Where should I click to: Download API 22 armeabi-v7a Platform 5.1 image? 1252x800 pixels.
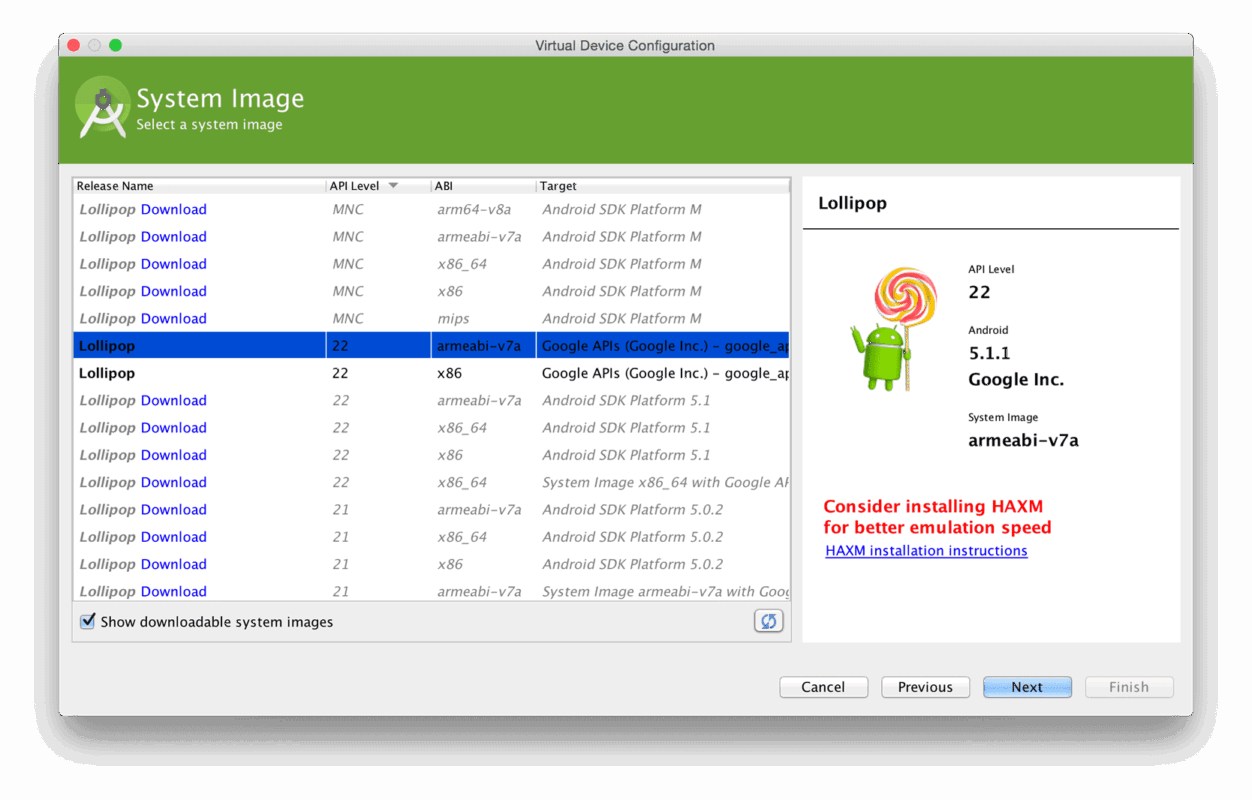173,400
